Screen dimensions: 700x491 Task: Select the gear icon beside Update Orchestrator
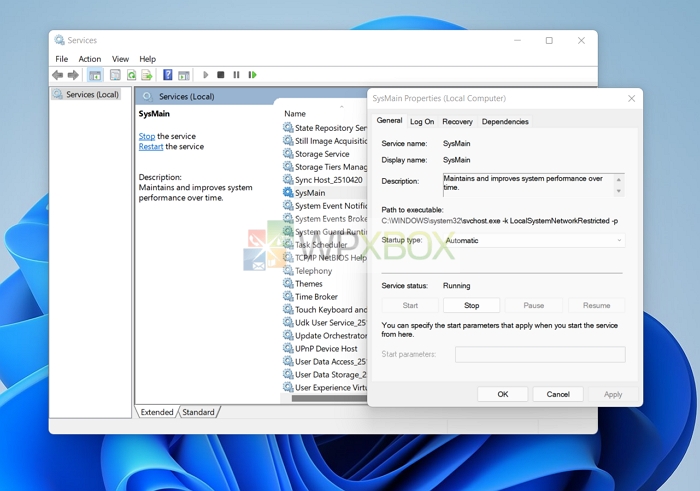tap(288, 335)
